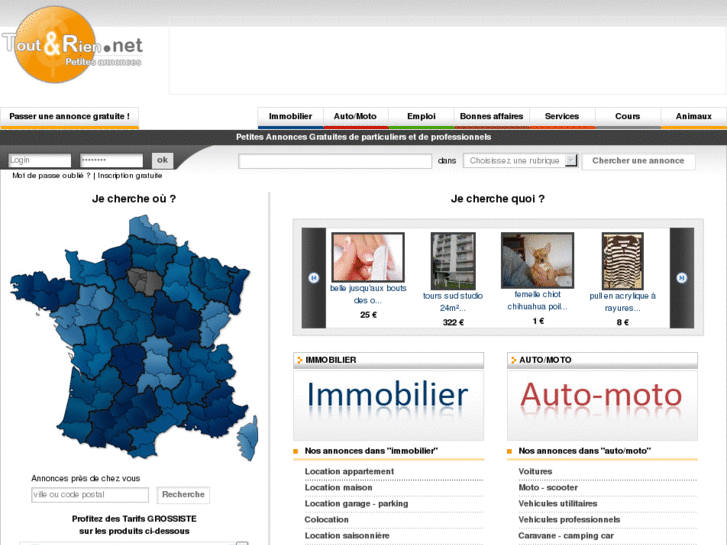Open 'belle jusqu'aux bouts des o...' listing link
The image size is (727, 545).
pos(368,294)
